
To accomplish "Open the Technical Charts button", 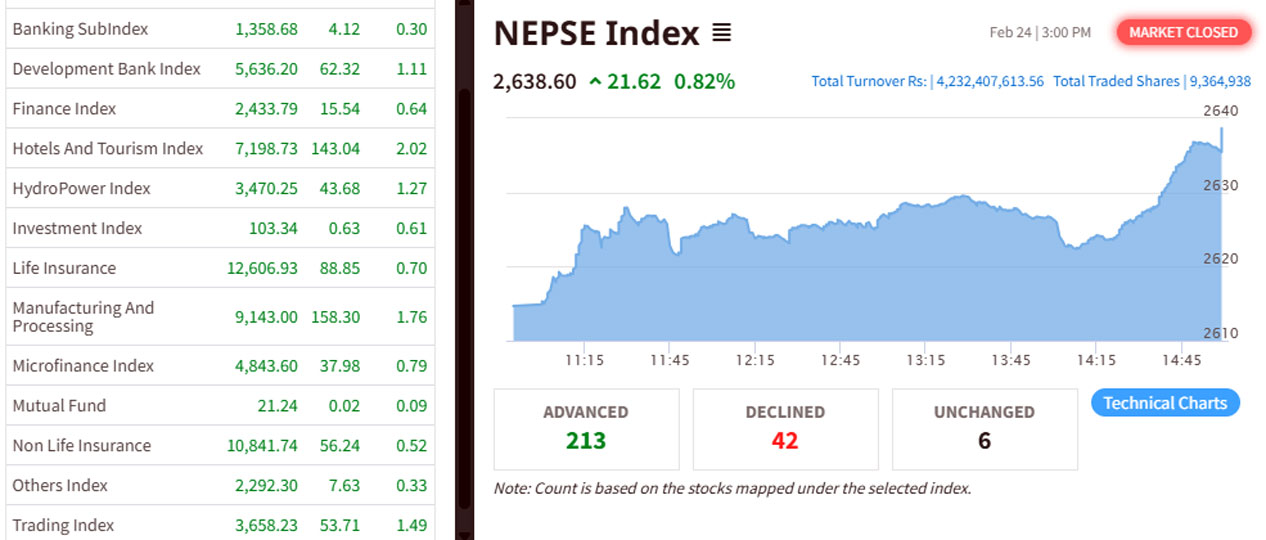I will pyautogui.click(x=1165, y=403).
